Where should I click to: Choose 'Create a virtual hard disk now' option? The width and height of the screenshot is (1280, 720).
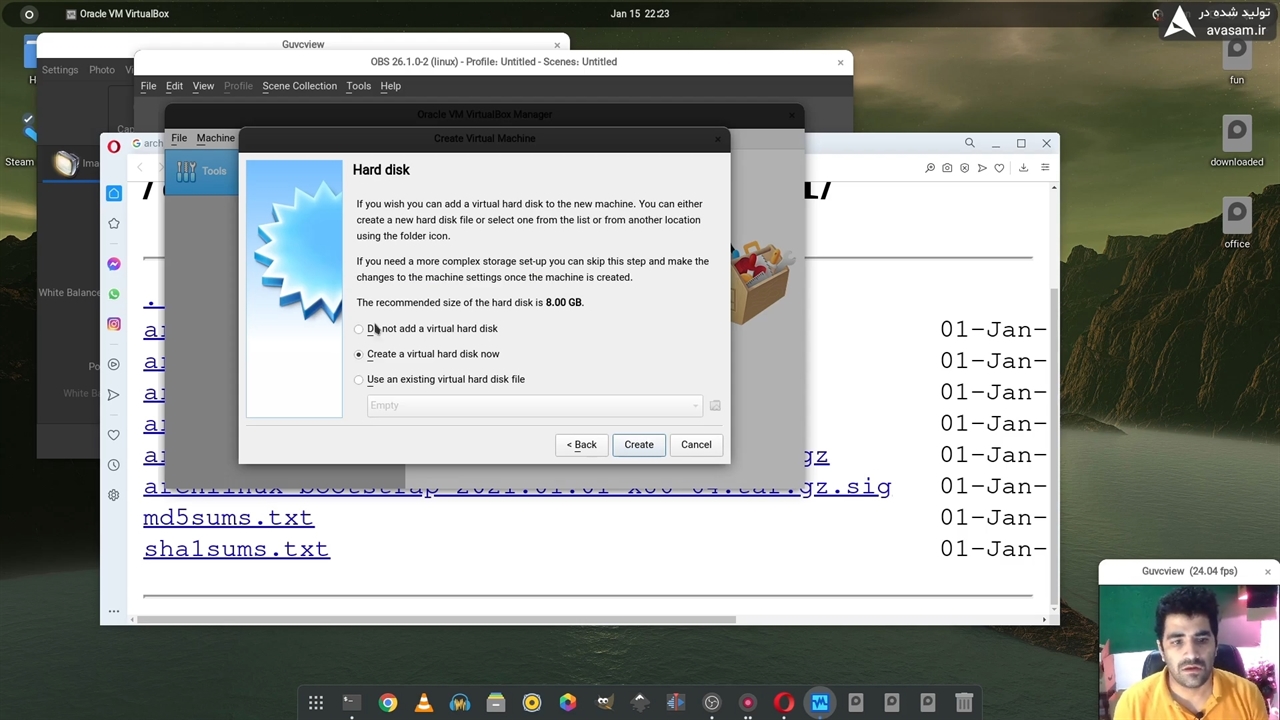coord(359,354)
